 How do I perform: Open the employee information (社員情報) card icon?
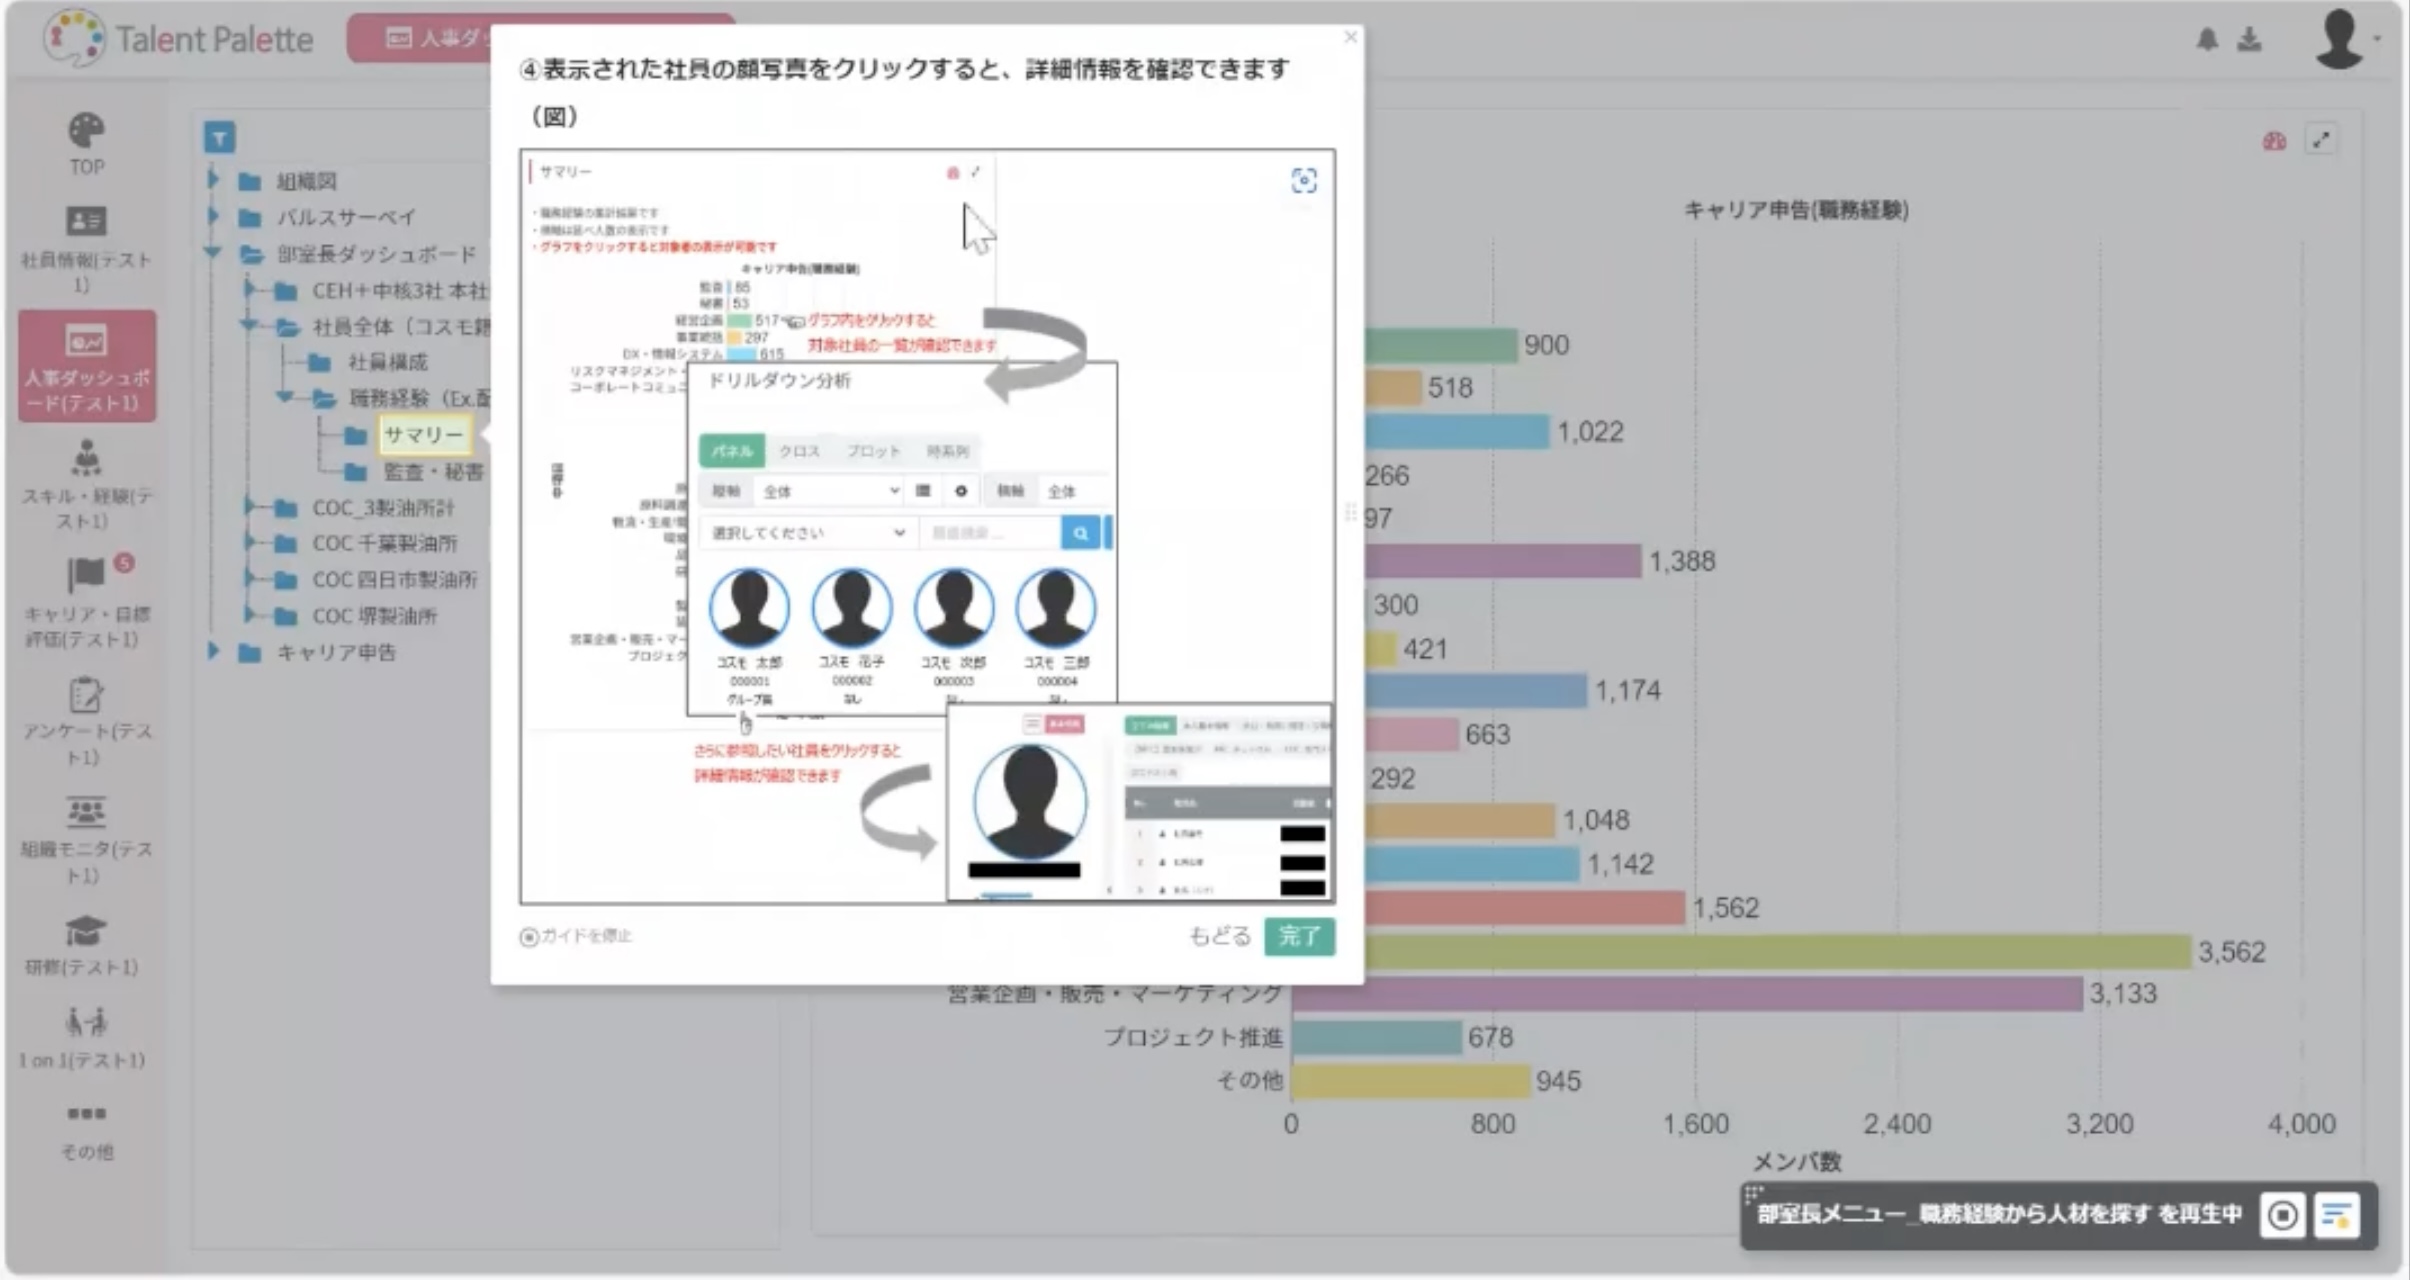pos(86,221)
